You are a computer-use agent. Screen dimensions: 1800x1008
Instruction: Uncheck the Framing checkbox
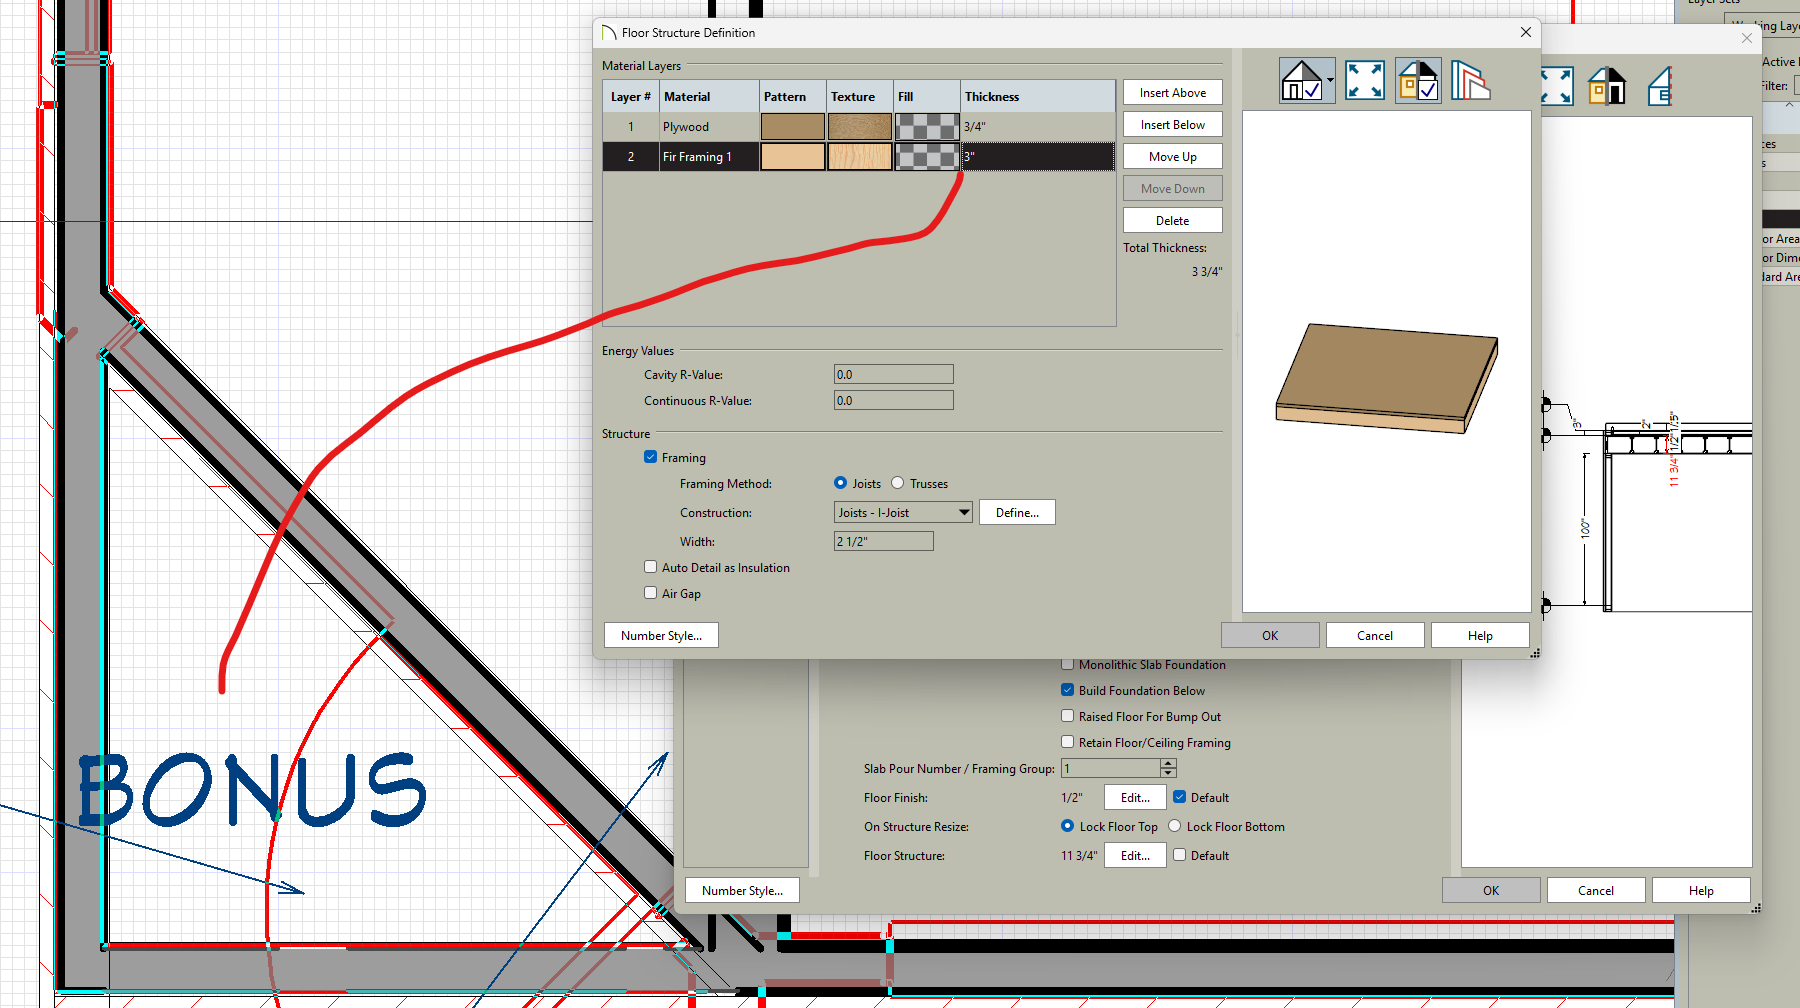[x=651, y=457]
